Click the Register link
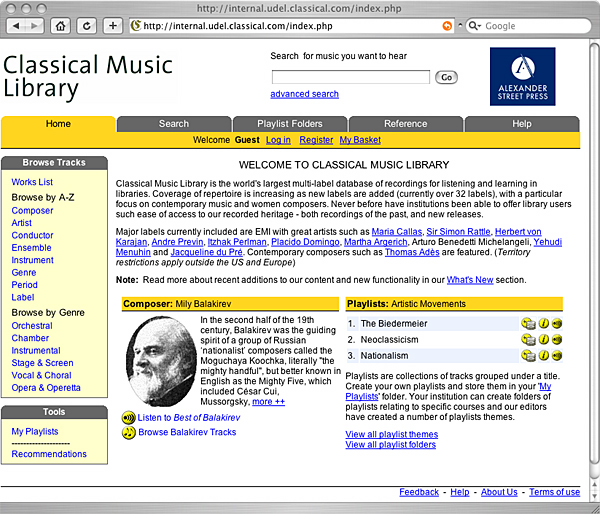Screen dimensions: 600x514 pyautogui.click(x=316, y=140)
